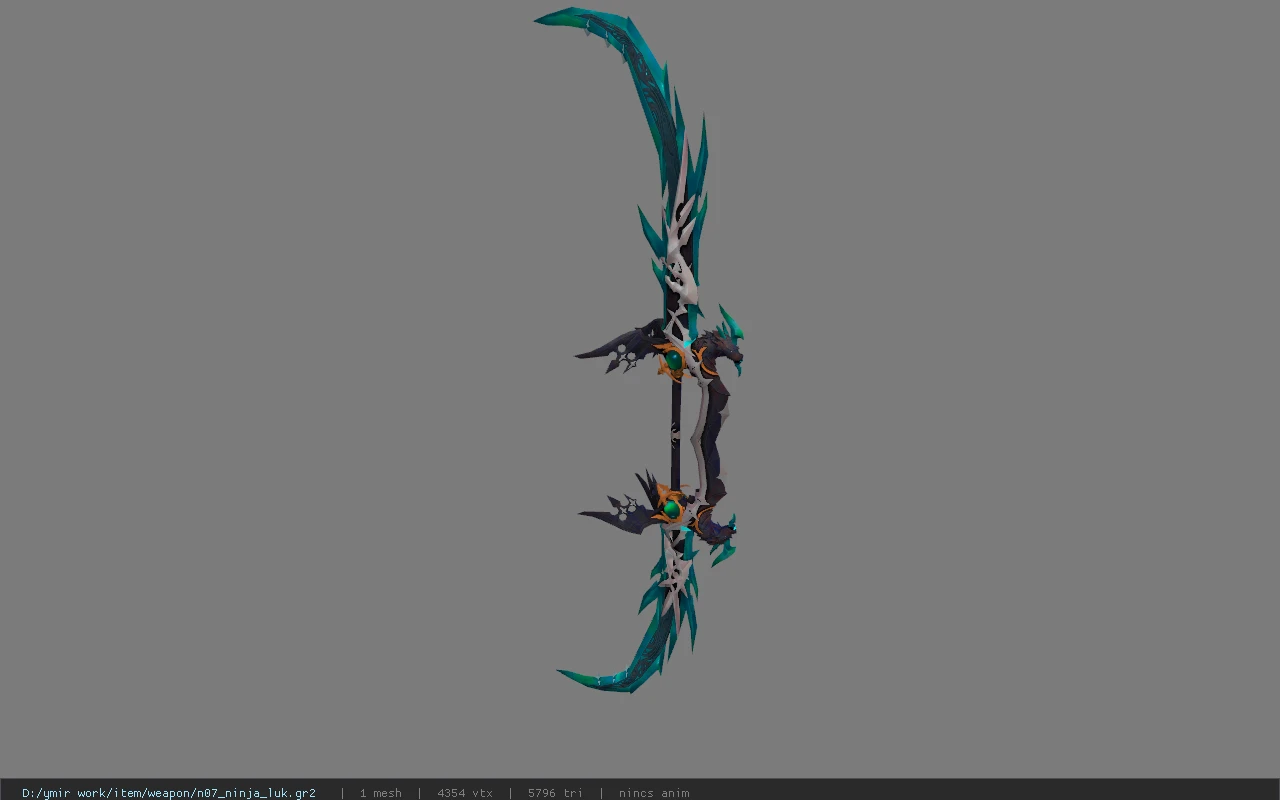
Task: Select the "5796 tri" triangle count text
Action: [x=555, y=793]
